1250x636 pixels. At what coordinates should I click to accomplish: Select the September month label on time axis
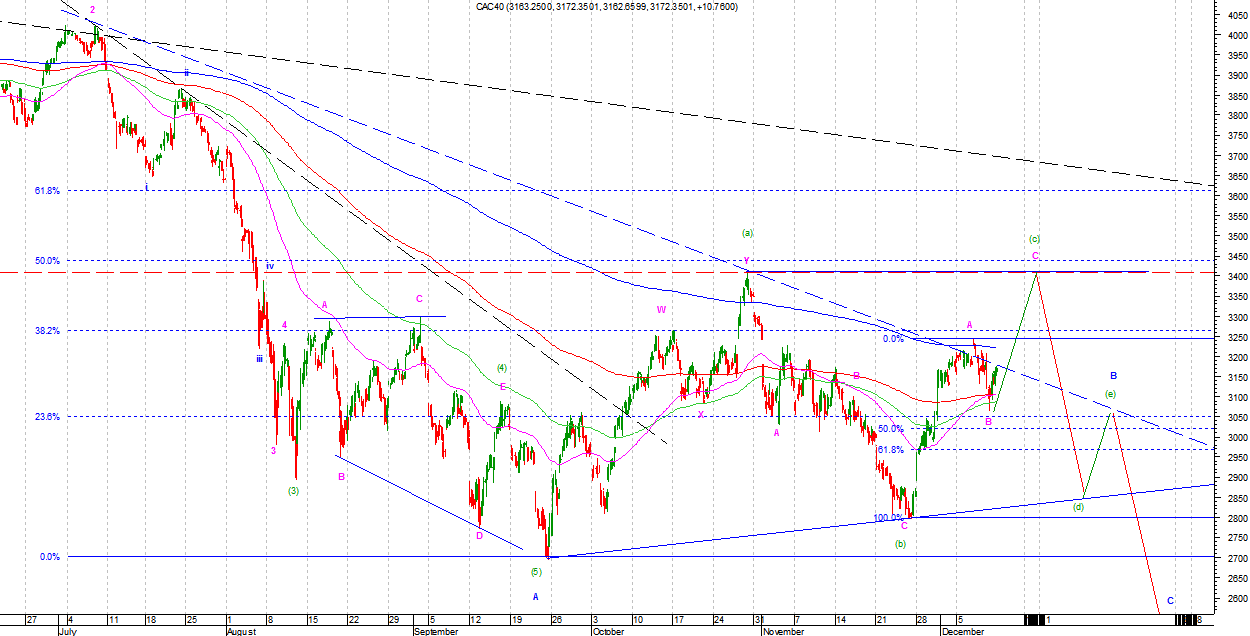coord(435,632)
